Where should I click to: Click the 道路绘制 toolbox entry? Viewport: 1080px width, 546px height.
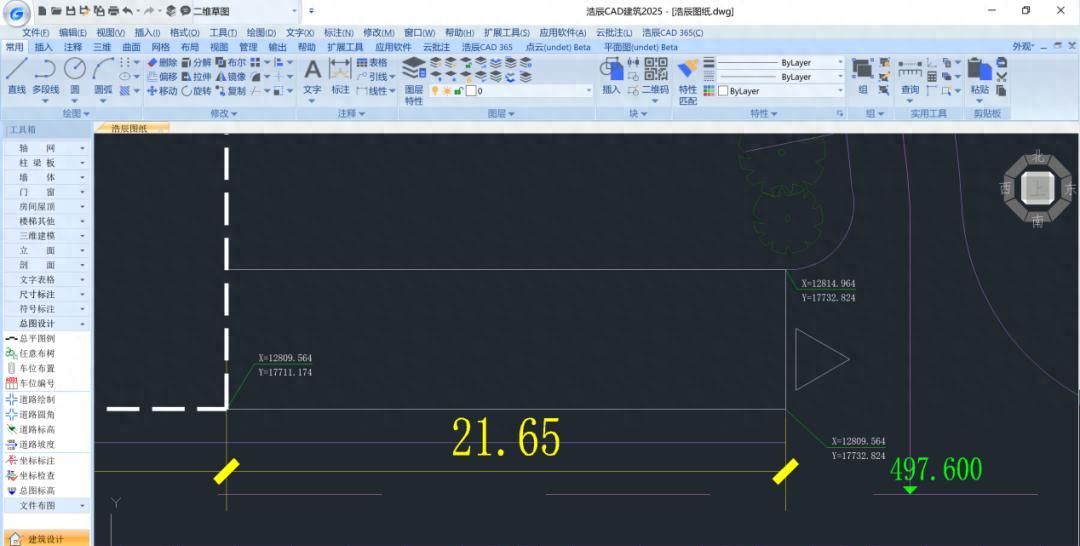tap(37, 399)
